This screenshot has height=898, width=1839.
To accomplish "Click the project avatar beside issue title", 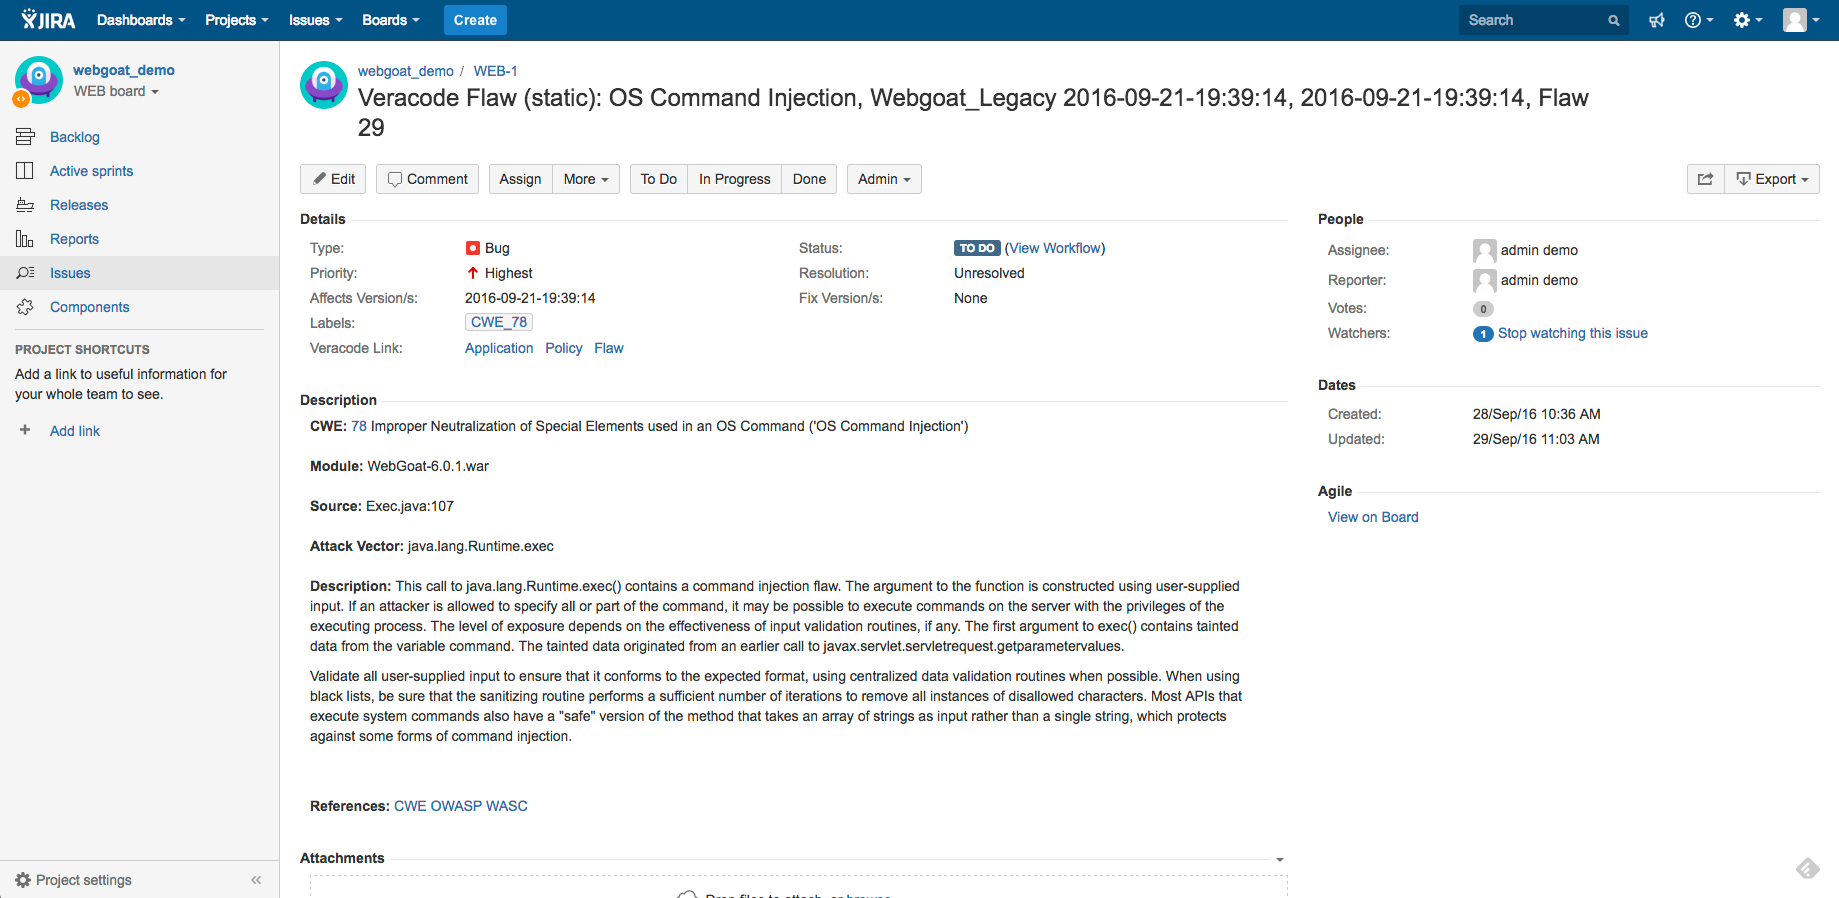I will click(x=324, y=85).
